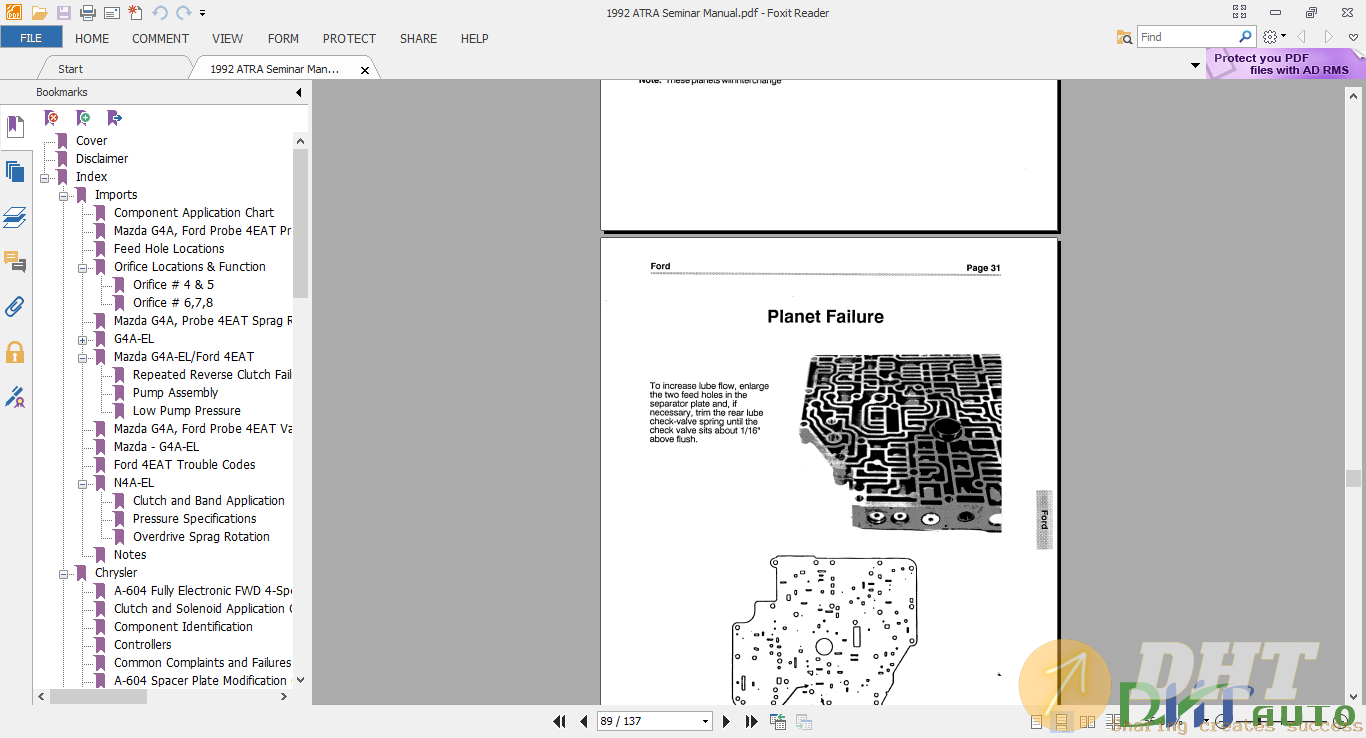The width and height of the screenshot is (1366, 738).
Task: Click the Redo arrow icon
Action: pos(183,13)
